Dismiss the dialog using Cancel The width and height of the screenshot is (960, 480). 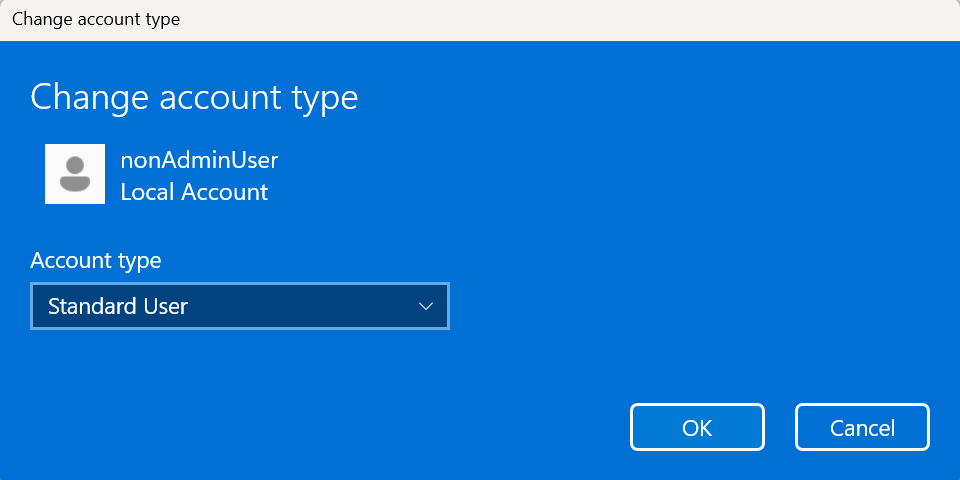pos(862,428)
